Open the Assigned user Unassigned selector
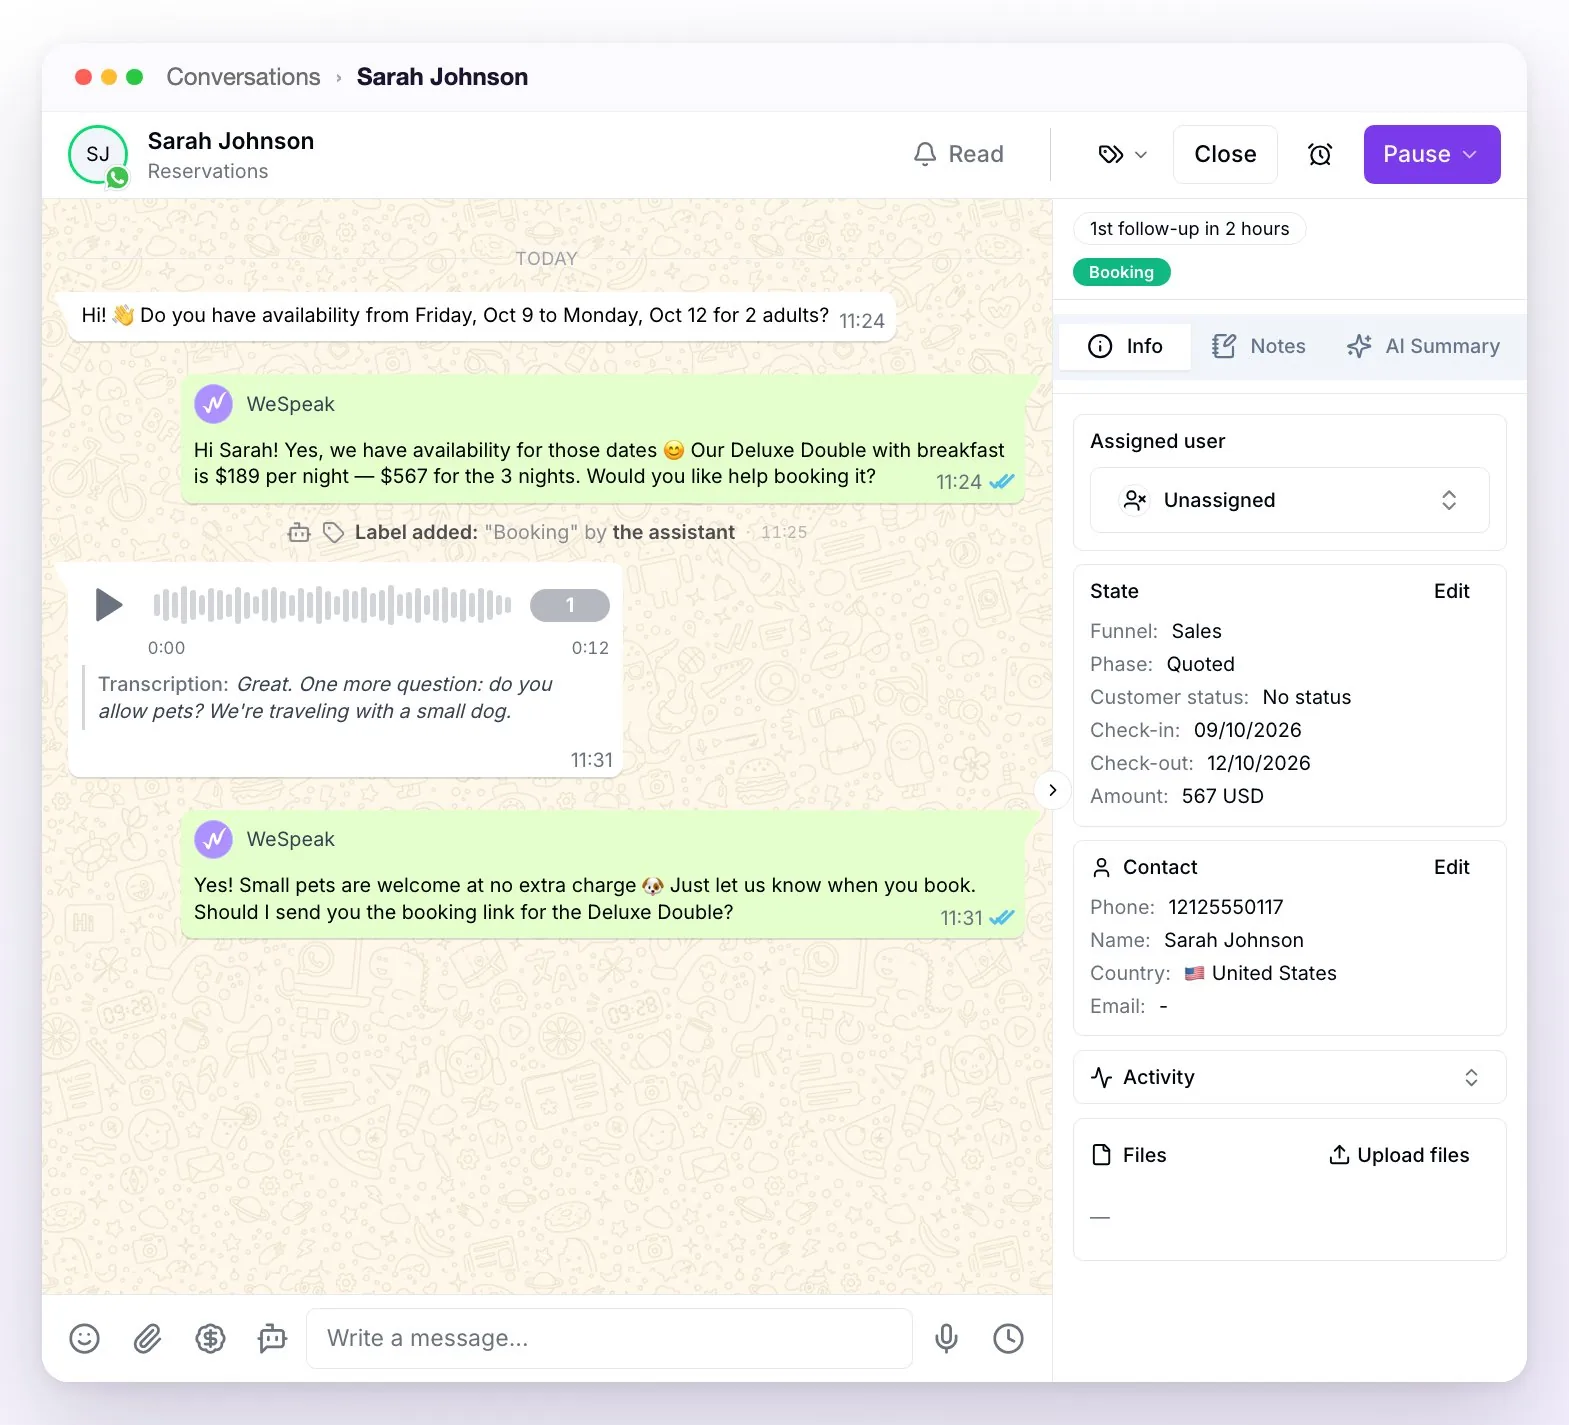The width and height of the screenshot is (1569, 1425). [x=1289, y=500]
